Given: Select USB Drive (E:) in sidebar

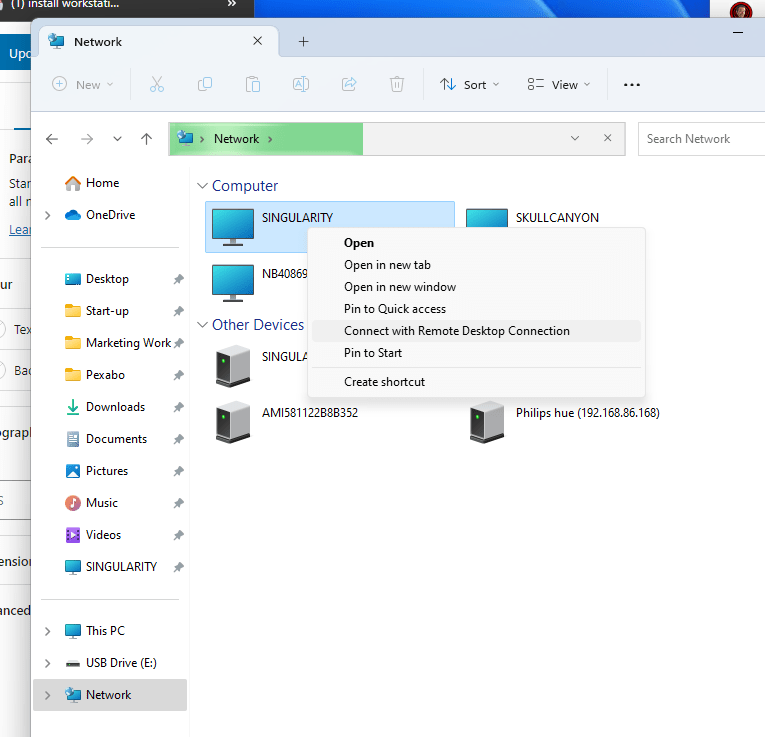Looking at the screenshot, I should click(111, 663).
